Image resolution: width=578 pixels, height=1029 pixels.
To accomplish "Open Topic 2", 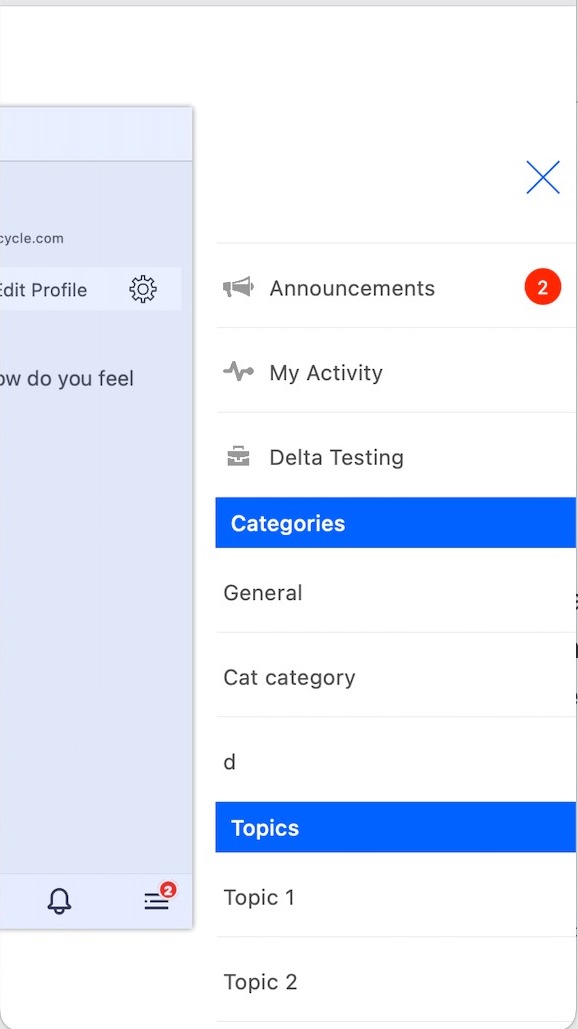I will 396,982.
